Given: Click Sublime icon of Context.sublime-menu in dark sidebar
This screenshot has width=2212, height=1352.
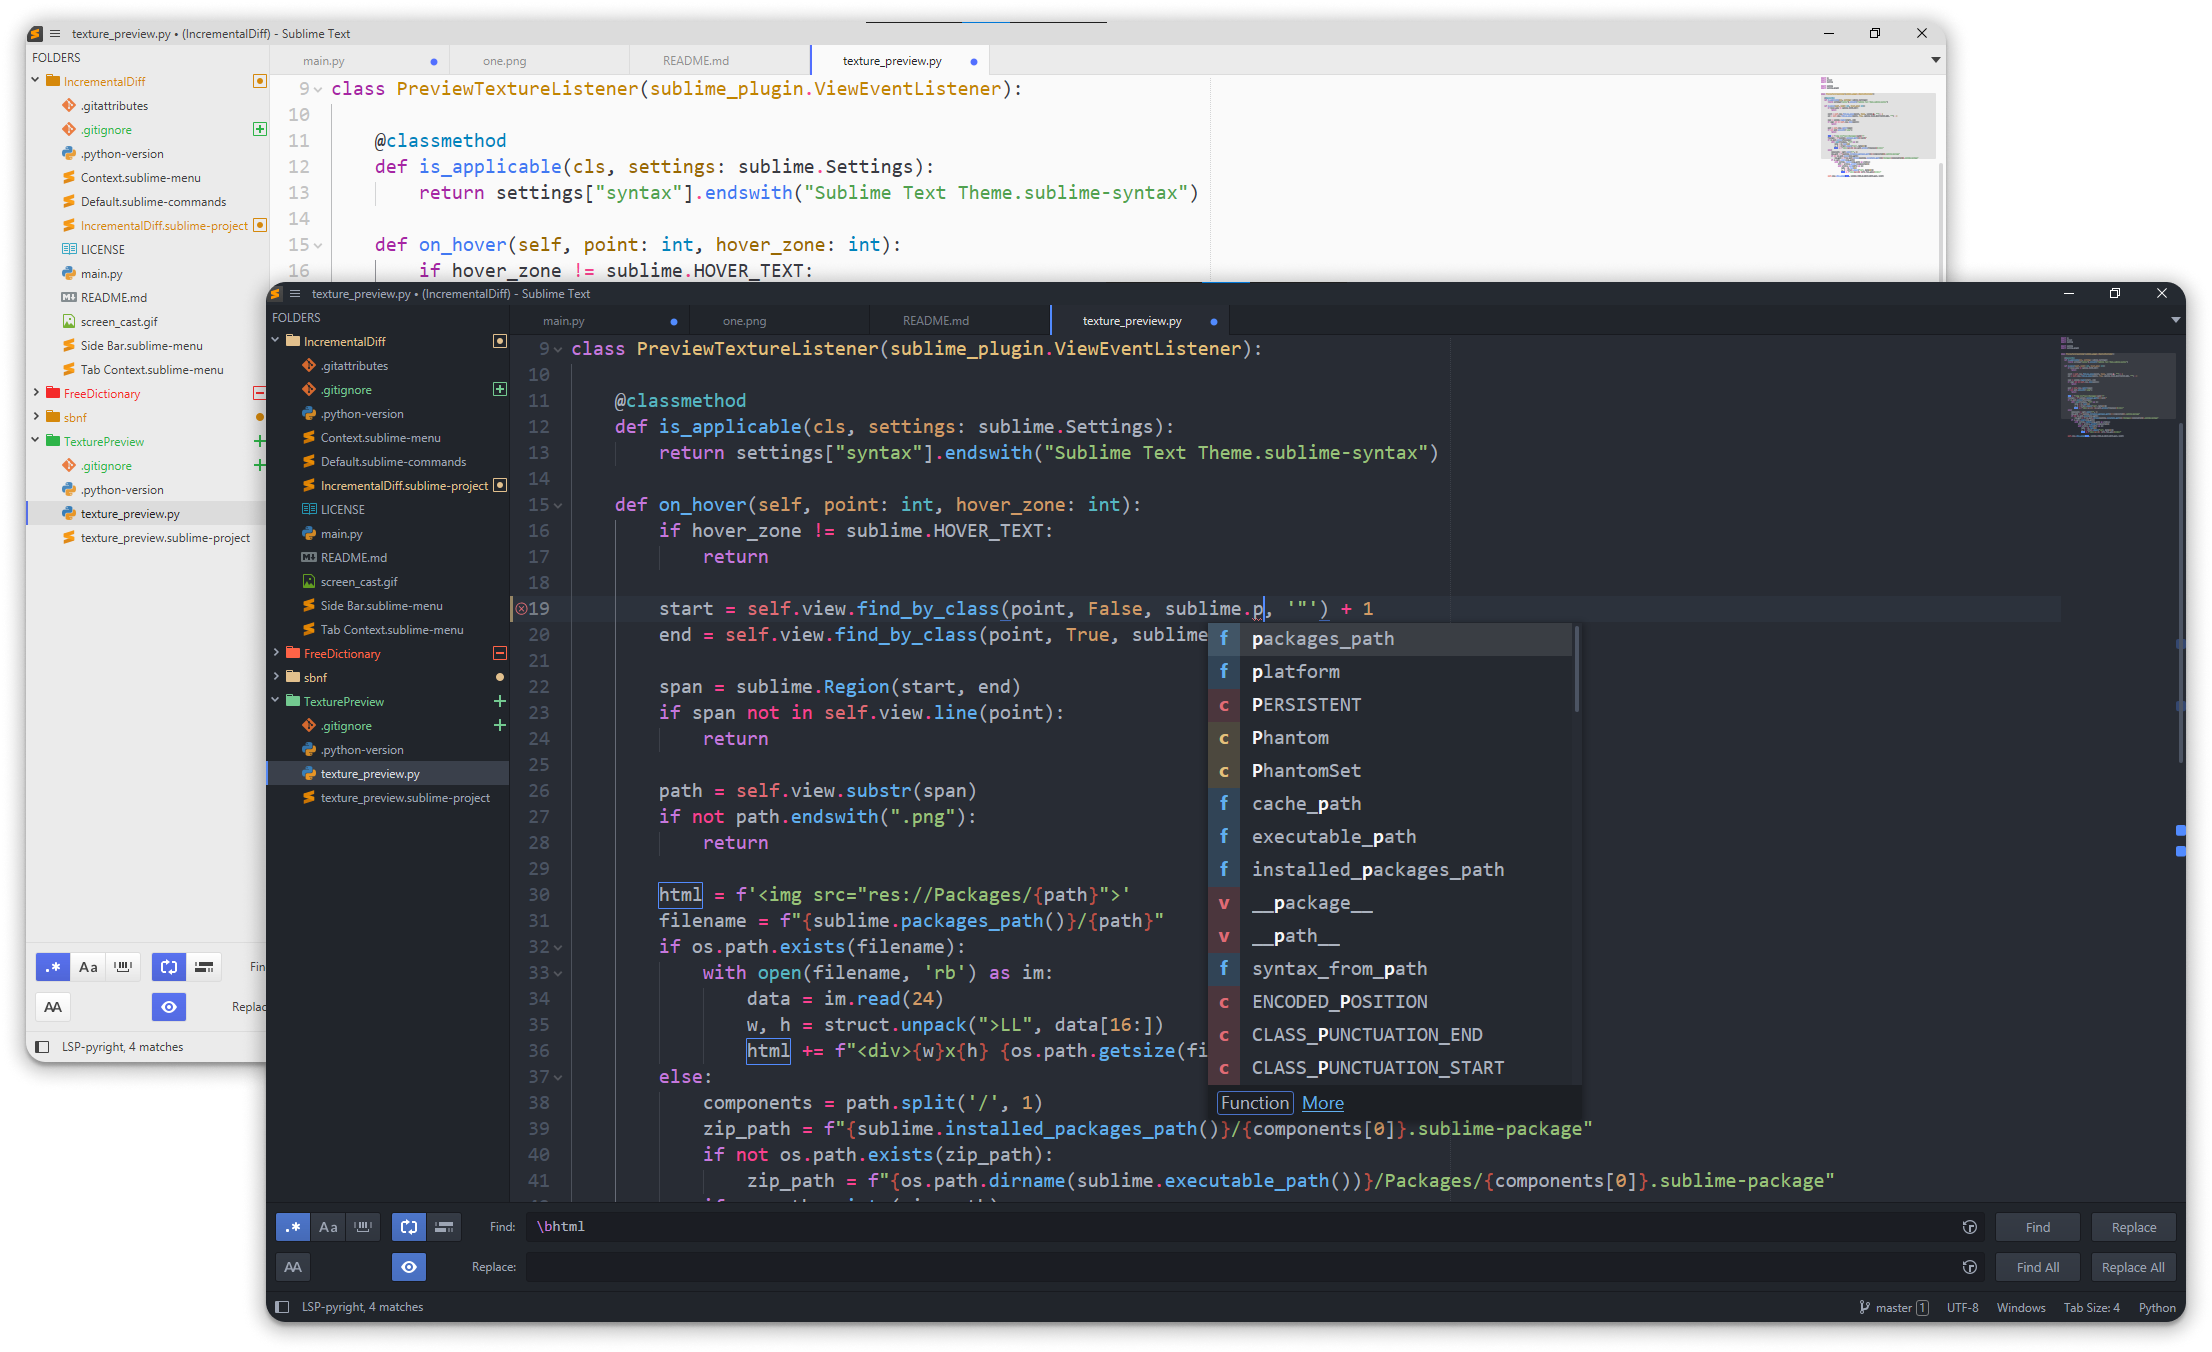Looking at the screenshot, I should pyautogui.click(x=309, y=437).
